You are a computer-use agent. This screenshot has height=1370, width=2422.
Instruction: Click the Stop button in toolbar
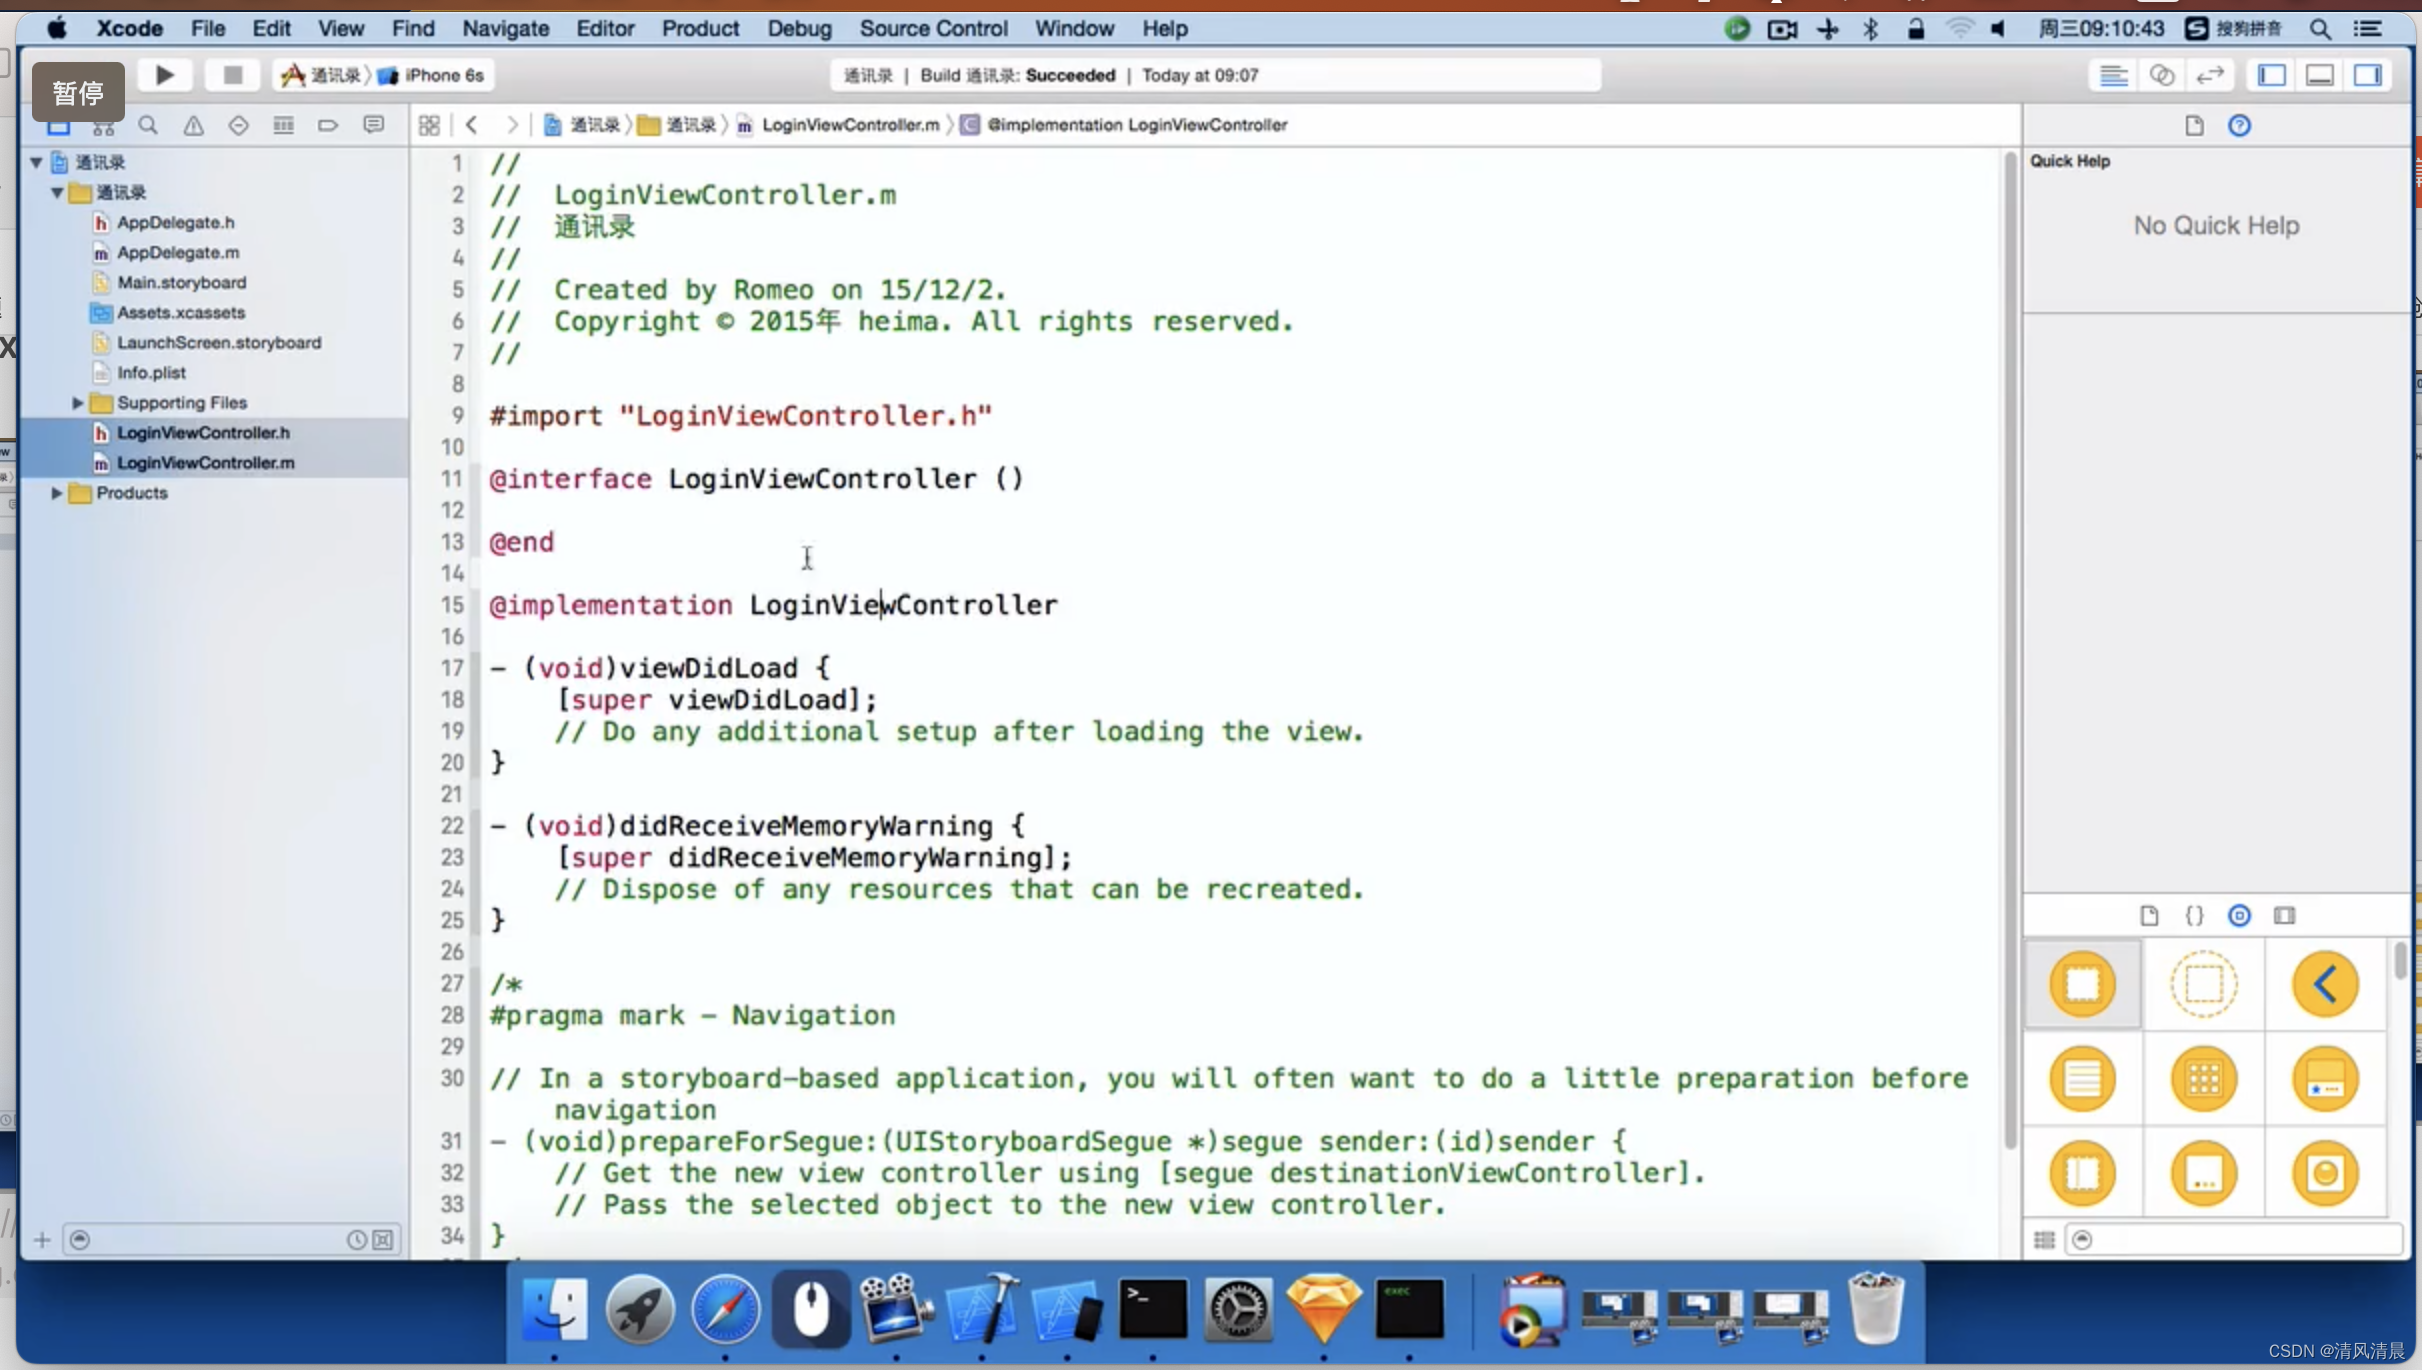233,73
